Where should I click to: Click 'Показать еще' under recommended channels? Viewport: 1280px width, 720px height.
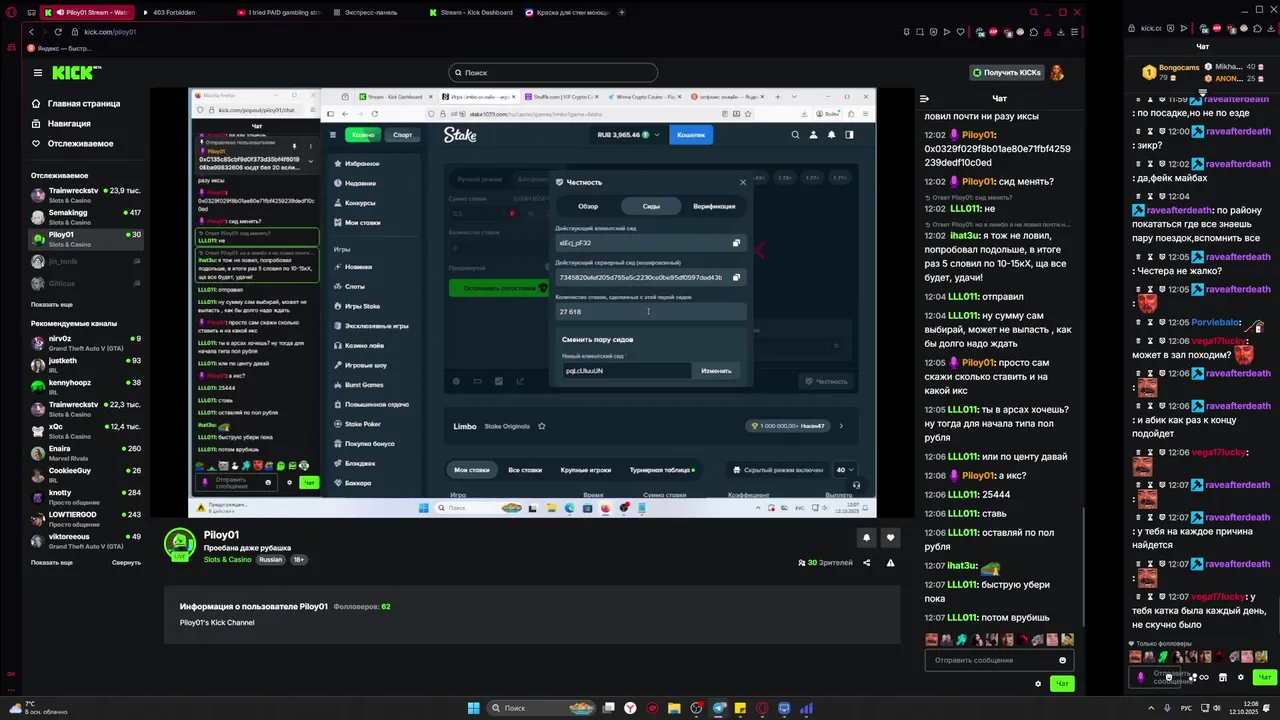point(52,562)
